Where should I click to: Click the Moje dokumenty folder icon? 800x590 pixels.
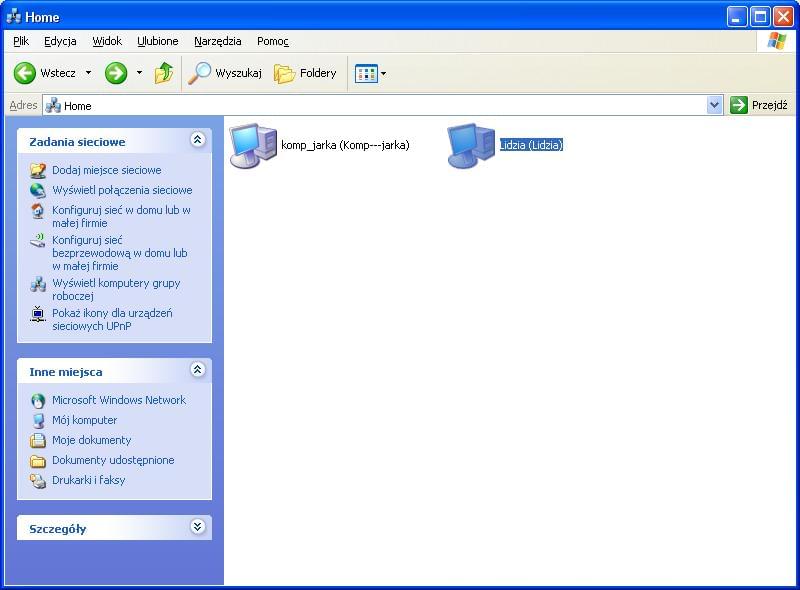(x=38, y=440)
